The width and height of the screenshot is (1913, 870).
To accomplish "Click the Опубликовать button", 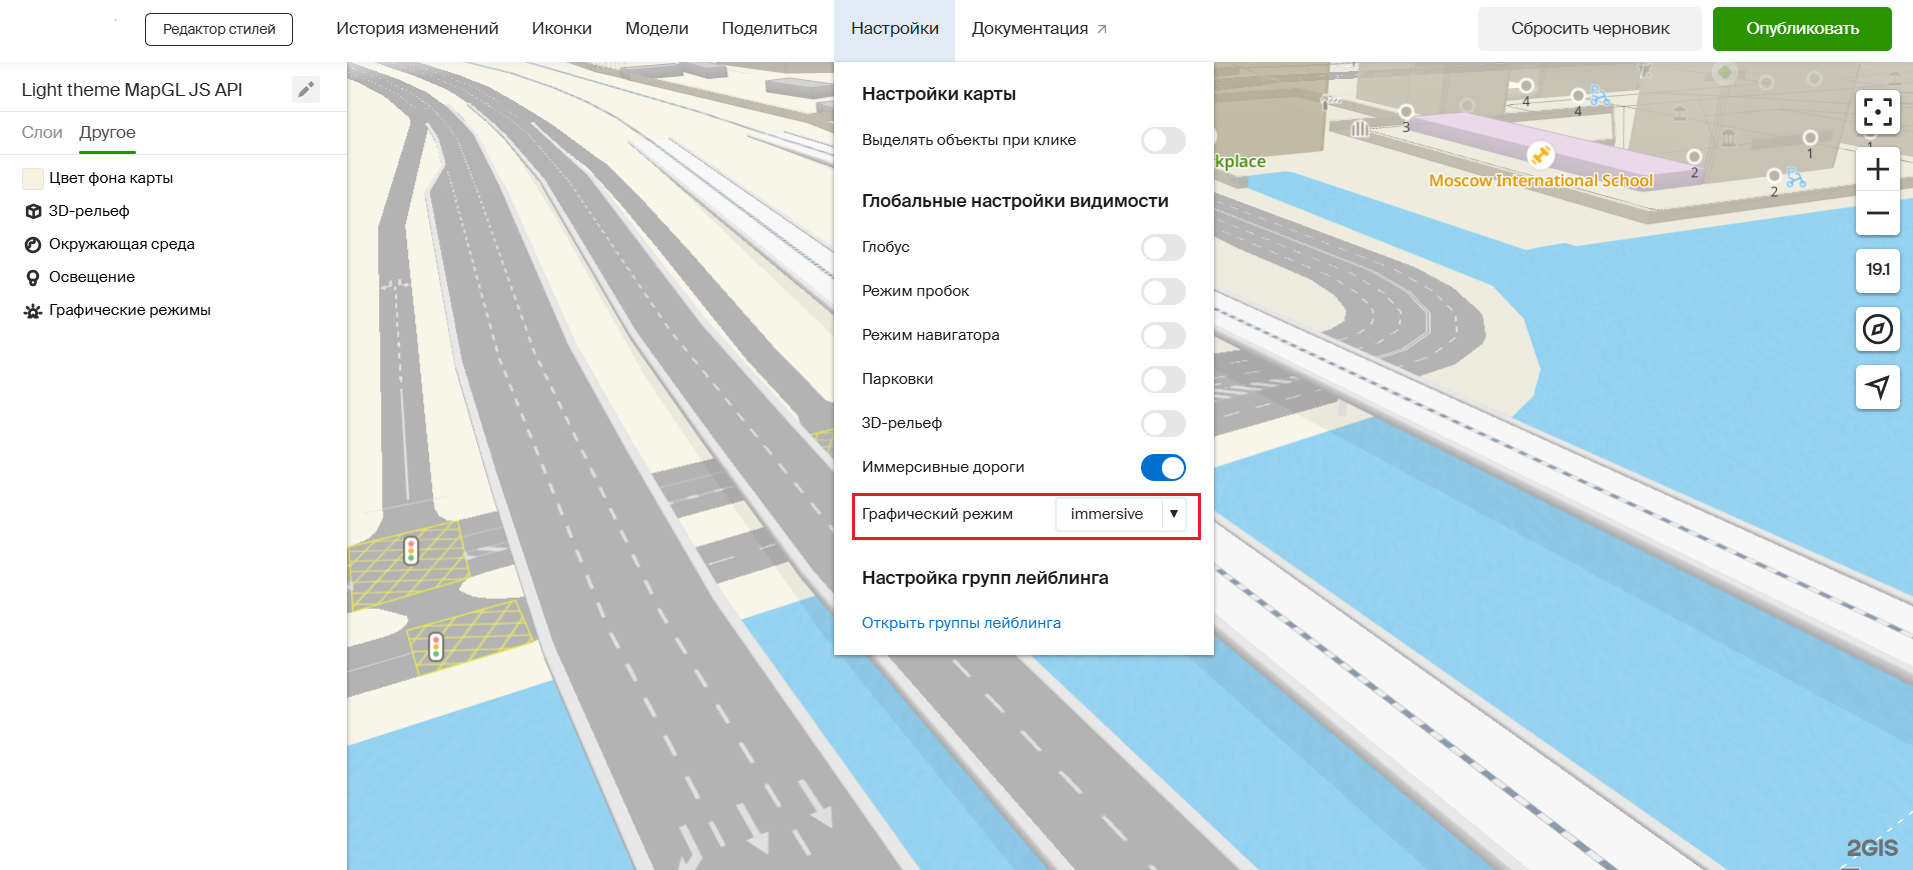I will pyautogui.click(x=1801, y=29).
